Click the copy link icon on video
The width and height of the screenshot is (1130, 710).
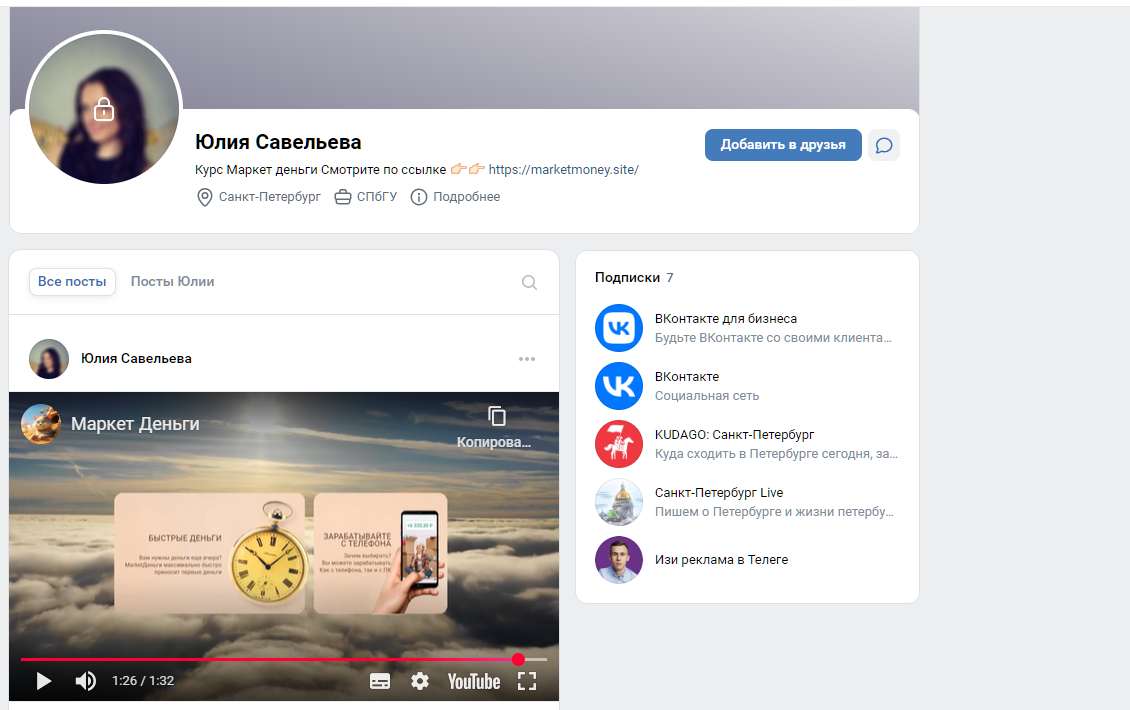click(497, 416)
